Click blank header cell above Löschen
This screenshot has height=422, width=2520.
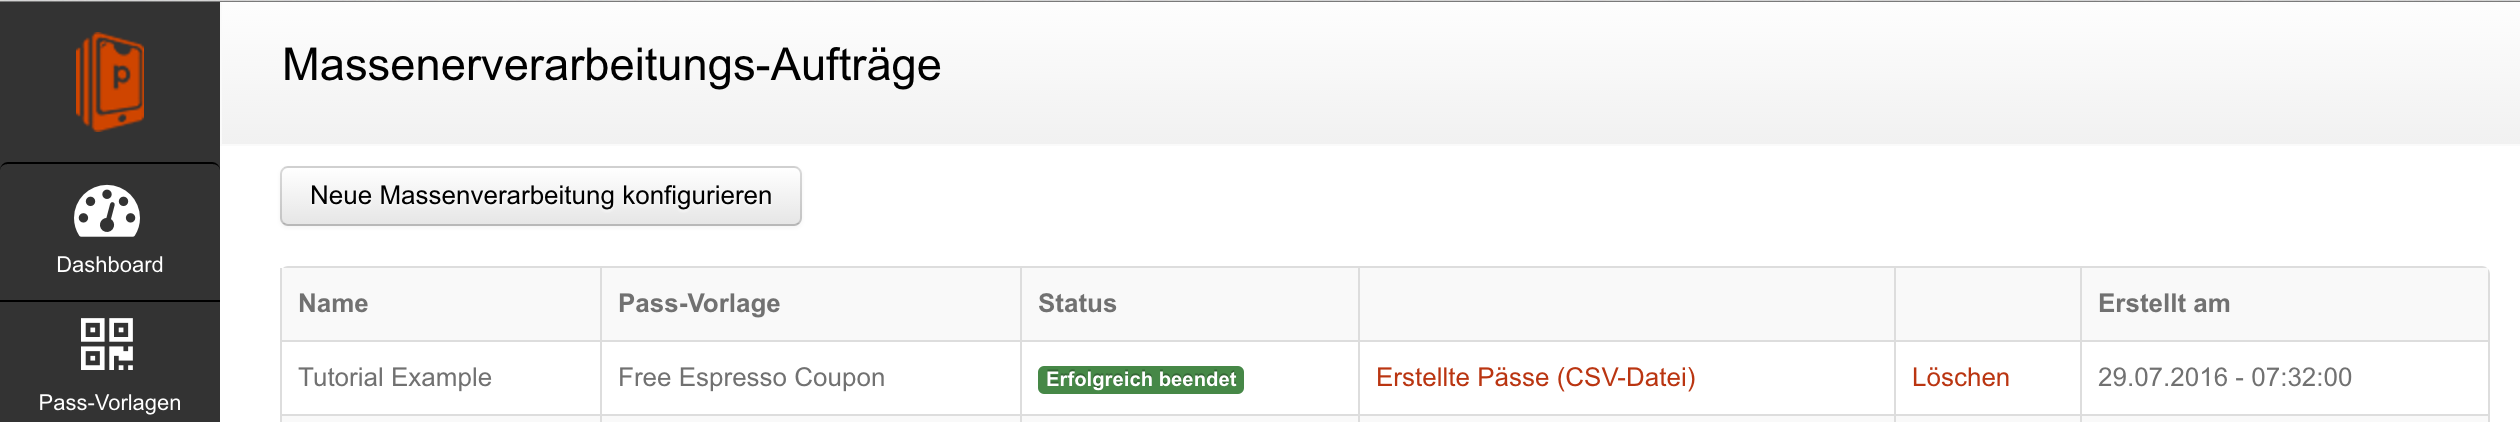[1988, 304]
